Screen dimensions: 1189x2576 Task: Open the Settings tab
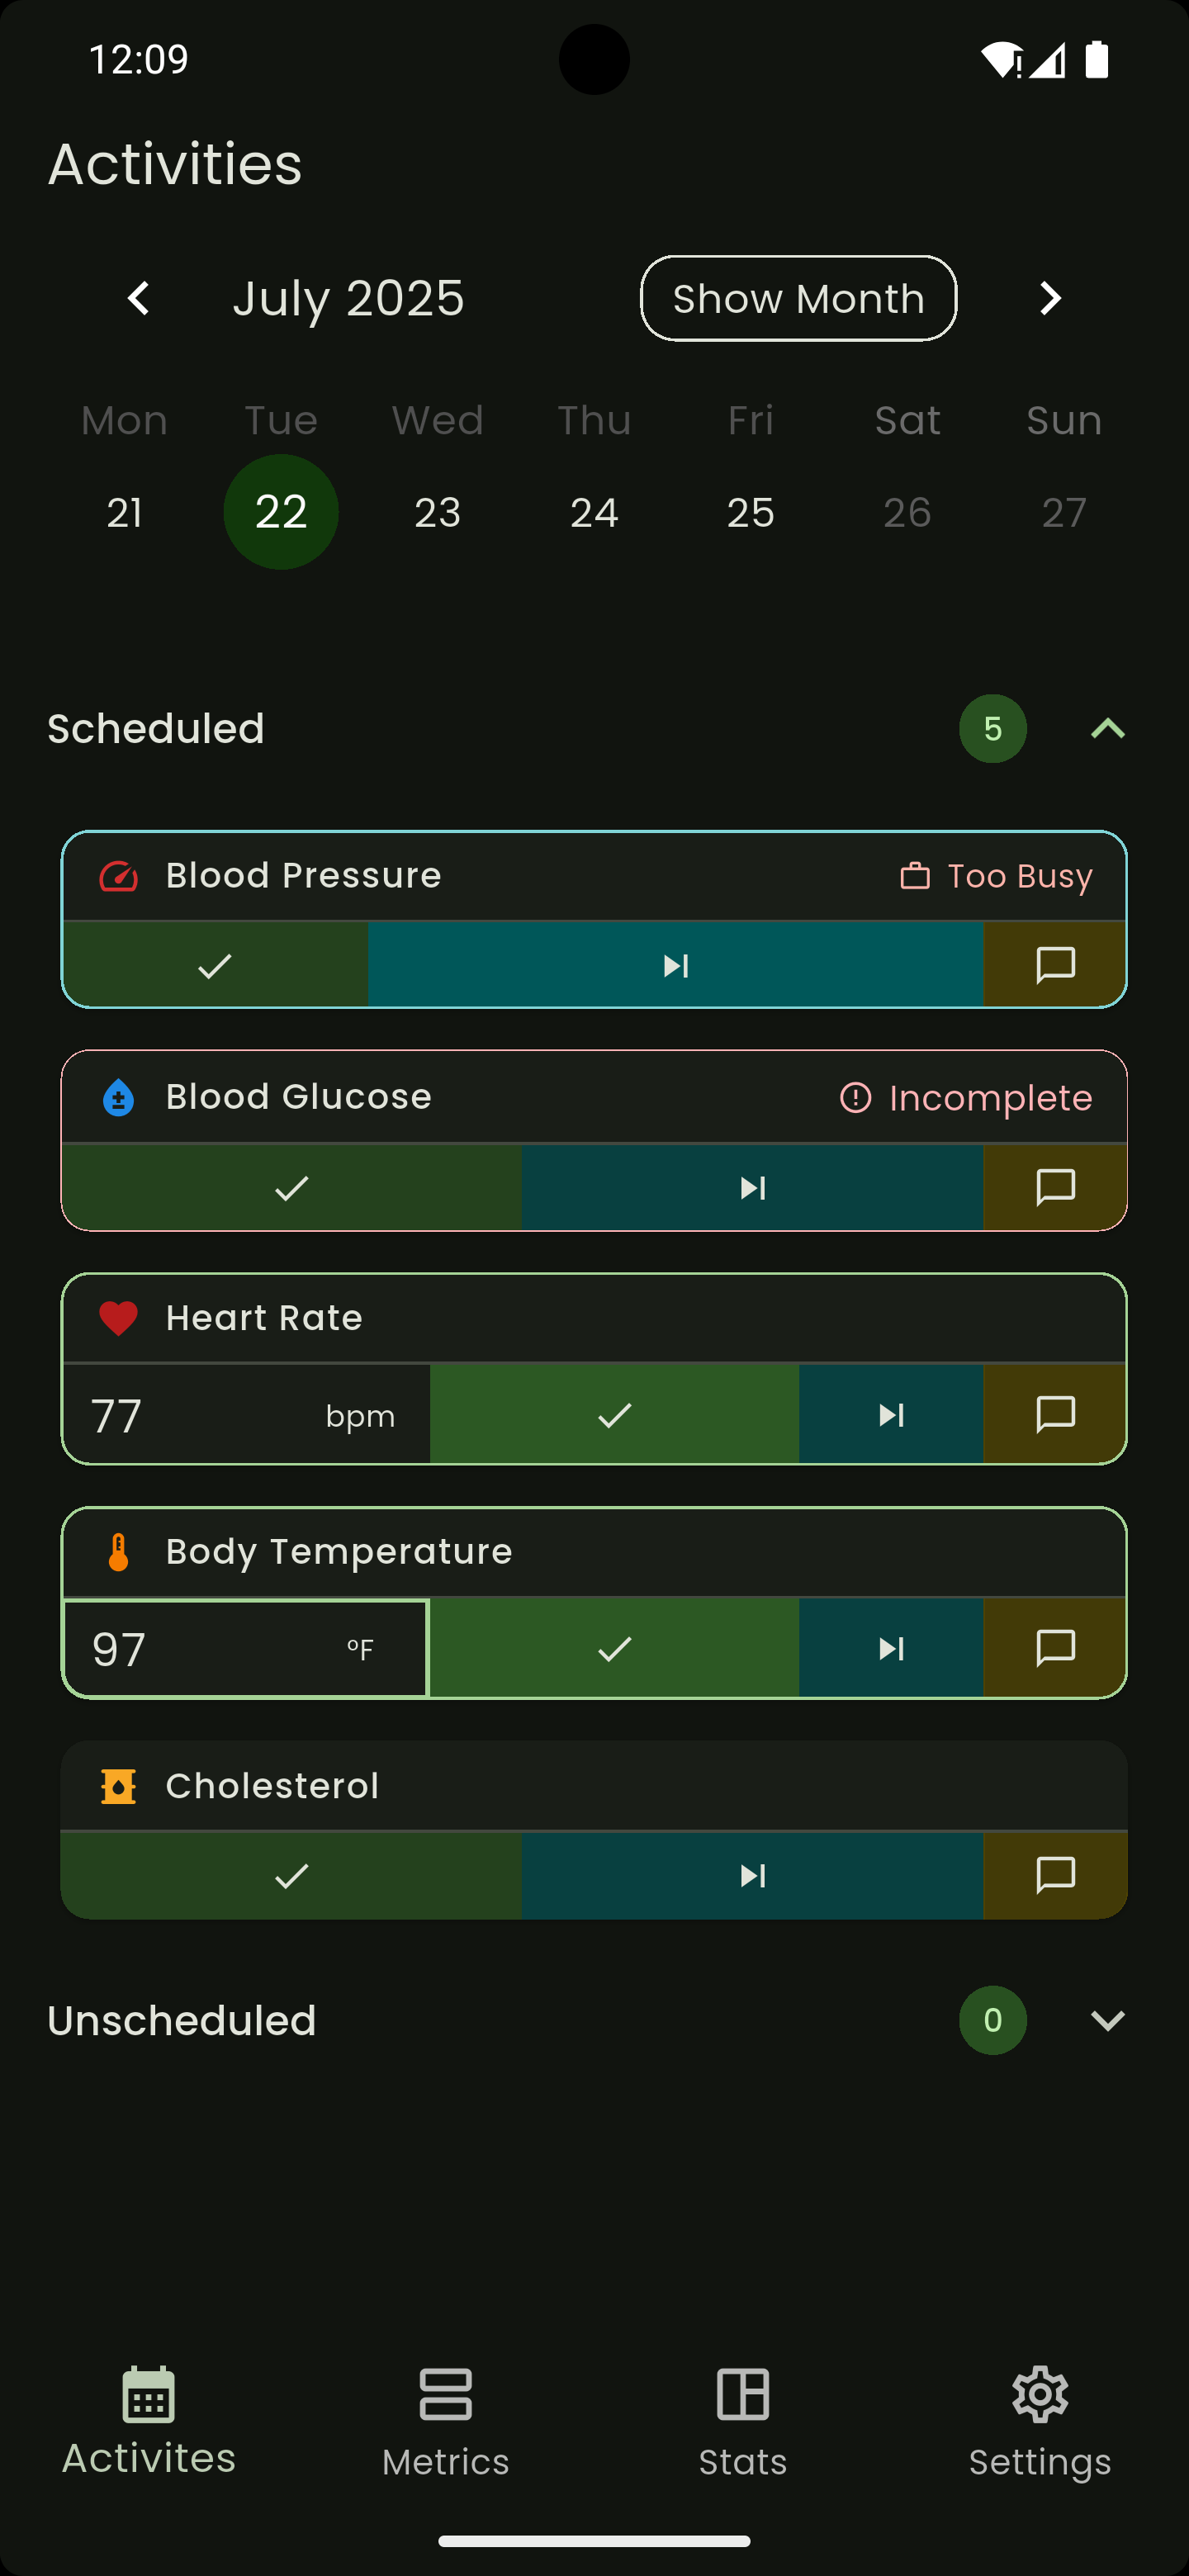click(1039, 2420)
